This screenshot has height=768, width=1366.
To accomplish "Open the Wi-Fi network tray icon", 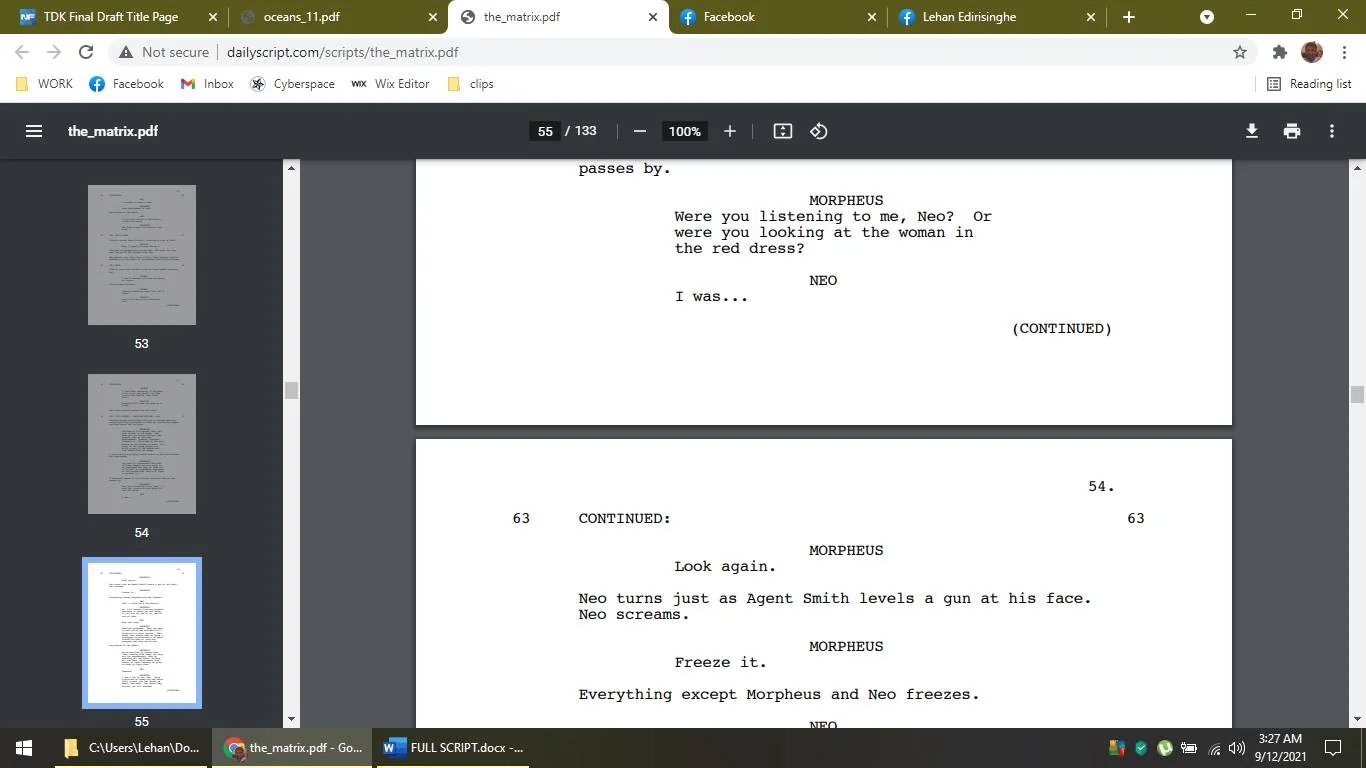I will click(1214, 748).
